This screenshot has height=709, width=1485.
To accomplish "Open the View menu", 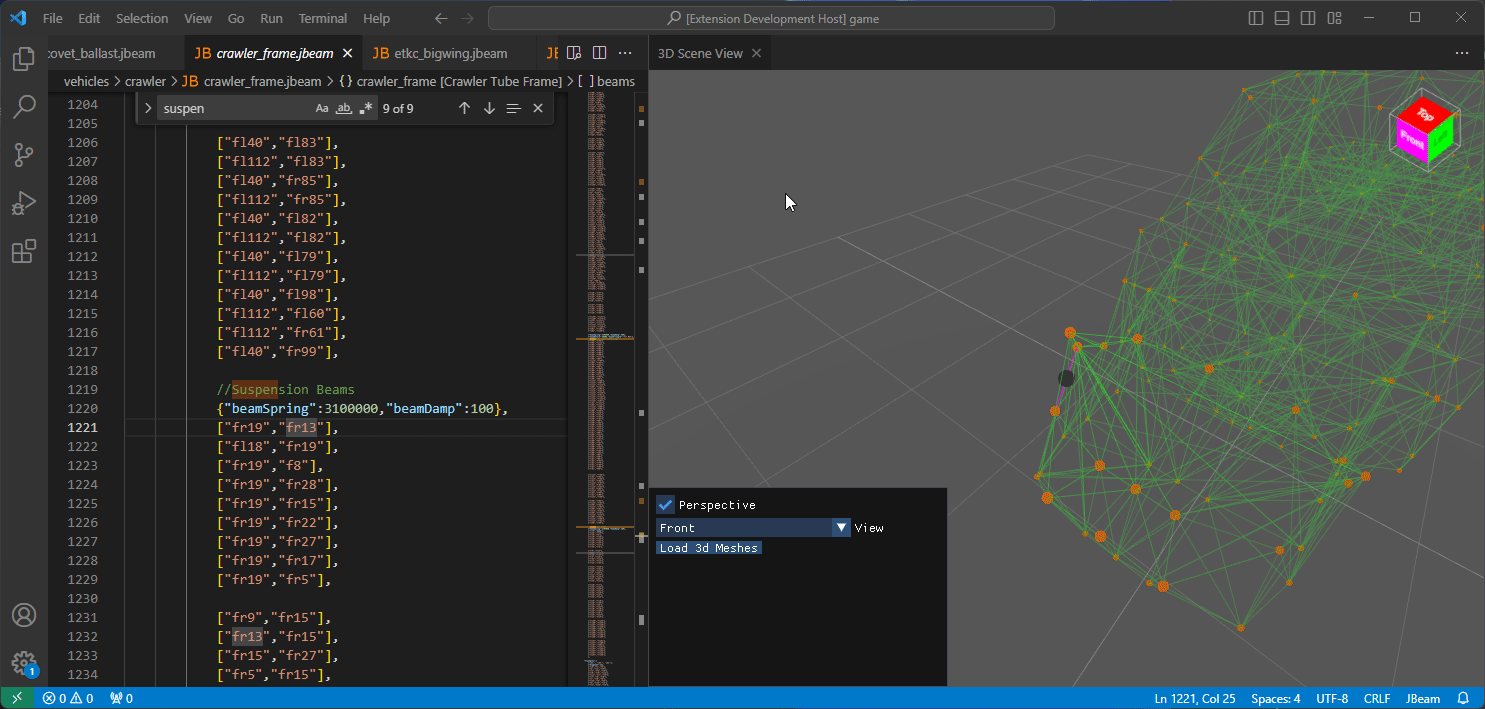I will (x=198, y=18).
